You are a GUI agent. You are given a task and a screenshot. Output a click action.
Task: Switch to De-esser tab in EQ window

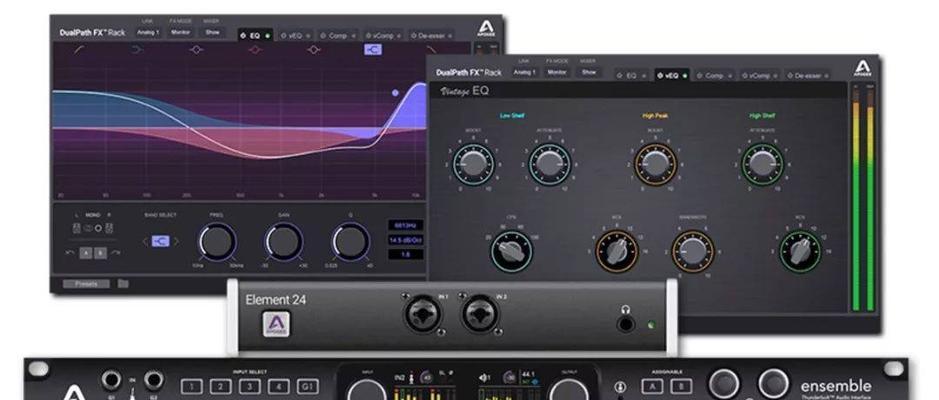431,36
